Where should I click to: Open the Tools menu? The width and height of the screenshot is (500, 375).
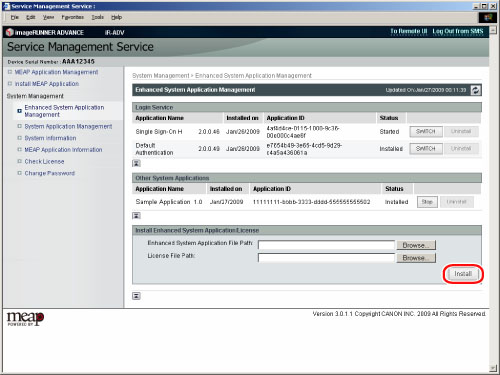(98, 17)
